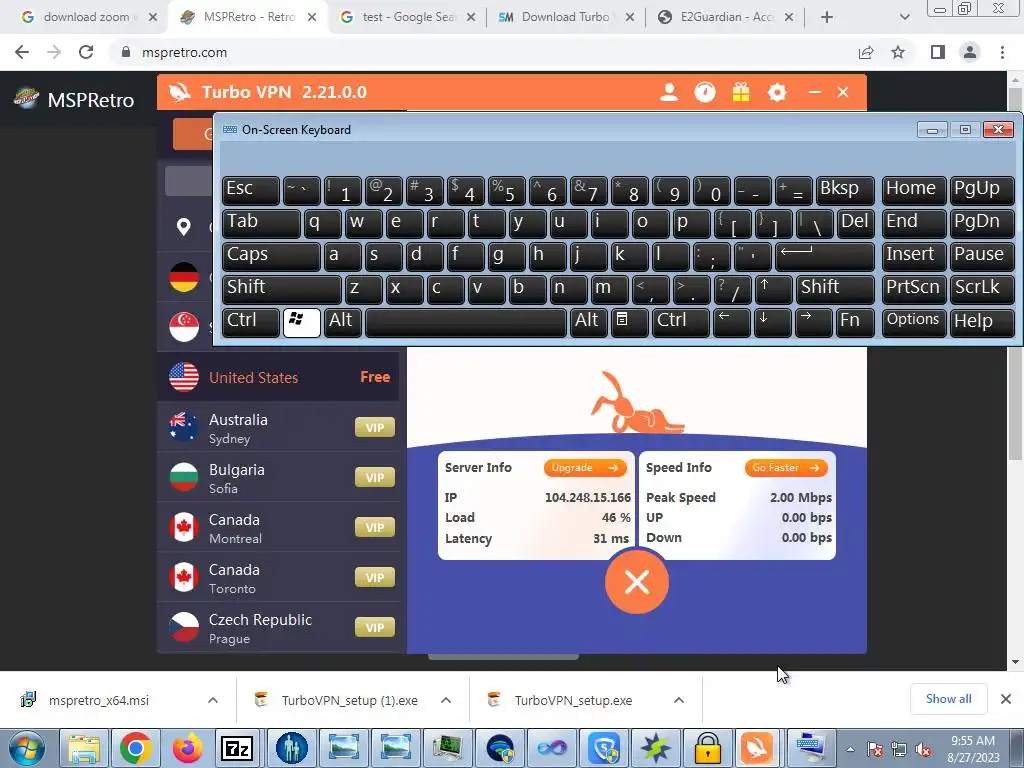
Task: Open Windows Start menu
Action: (27, 748)
